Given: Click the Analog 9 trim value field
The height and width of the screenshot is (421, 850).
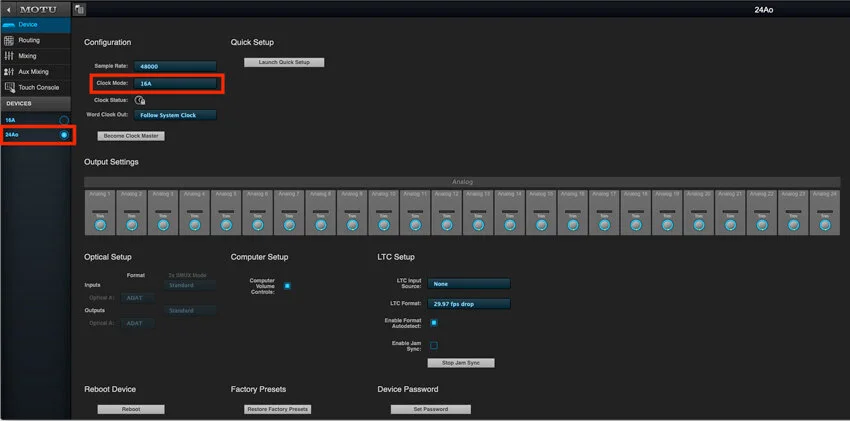Looking at the screenshot, I should pos(352,211).
